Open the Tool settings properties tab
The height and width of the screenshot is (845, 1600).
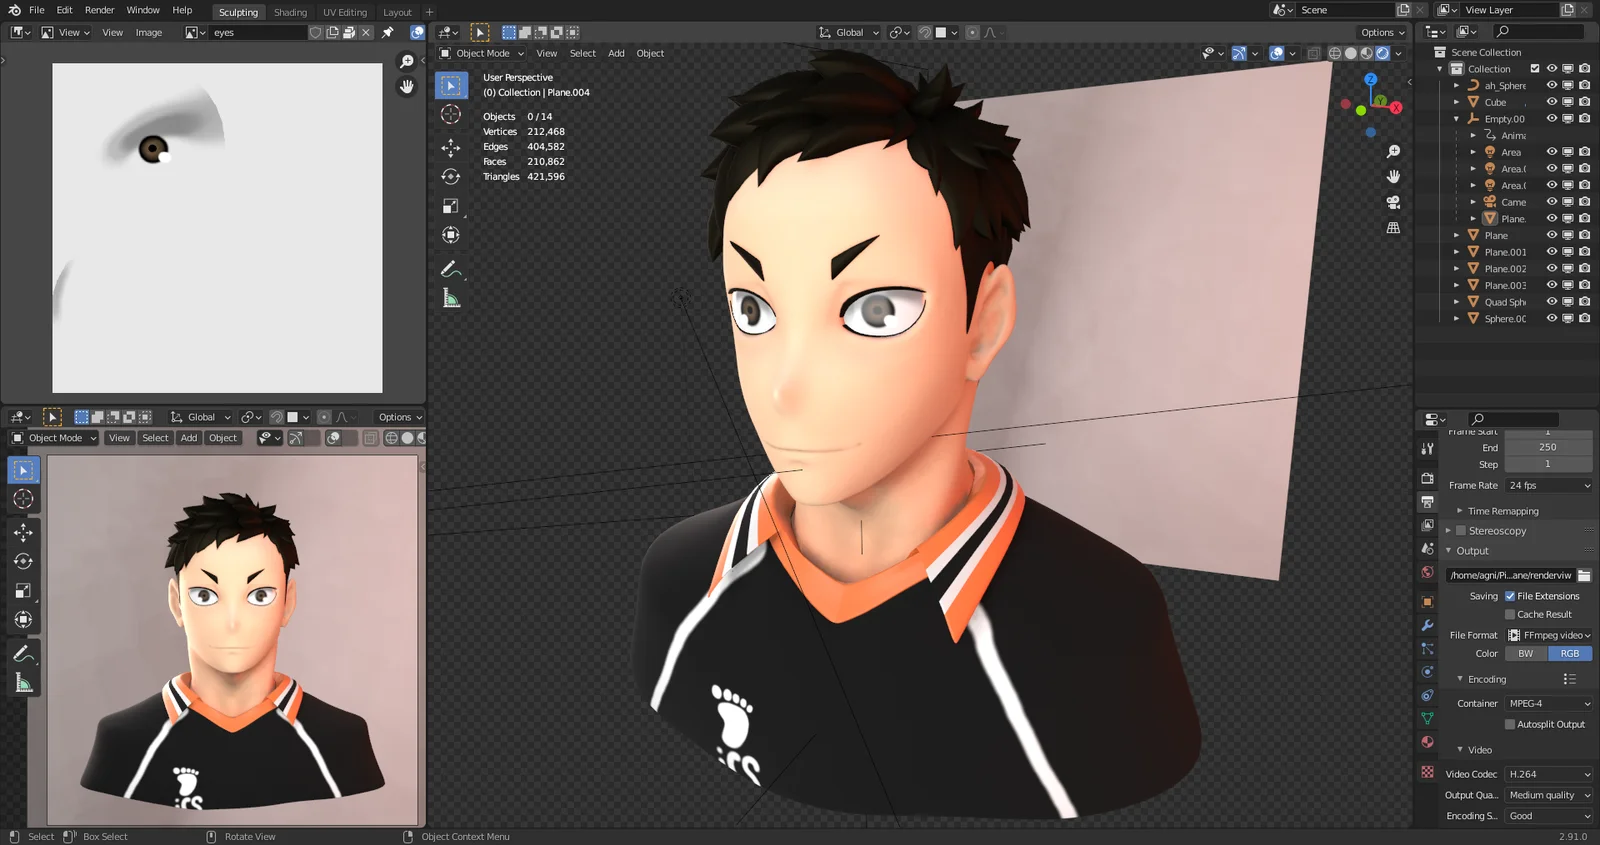pos(1427,449)
